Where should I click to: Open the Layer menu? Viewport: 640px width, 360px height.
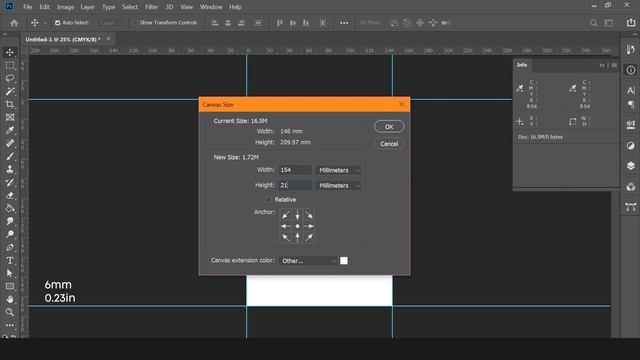(87, 7)
